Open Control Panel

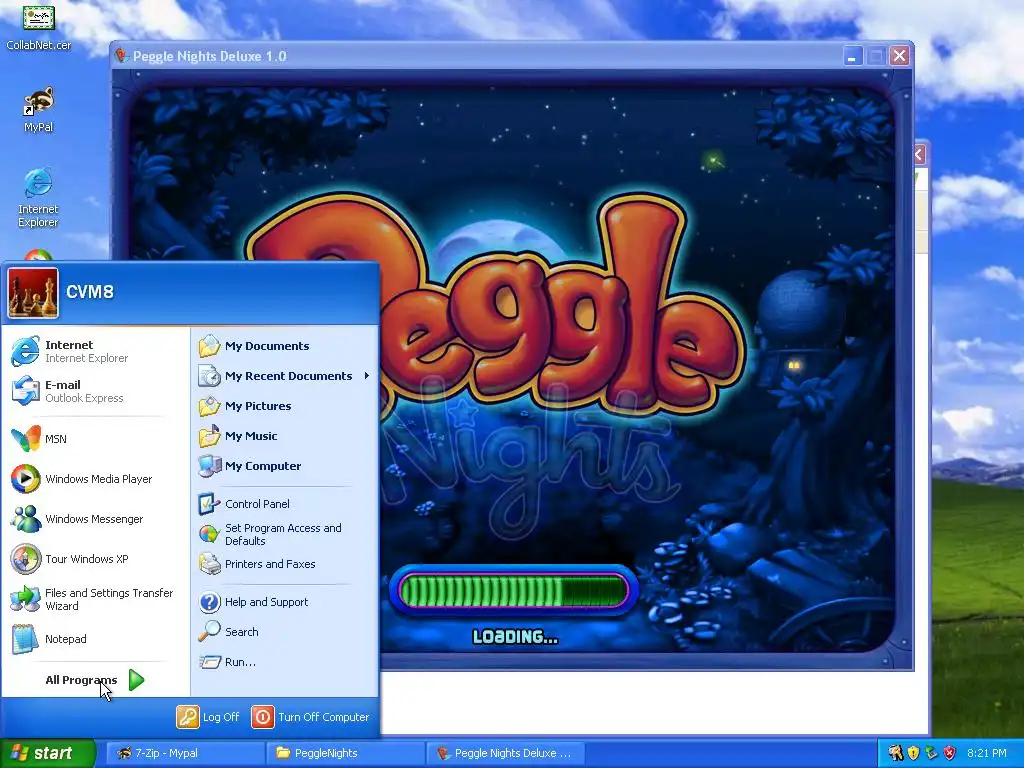pos(285,504)
